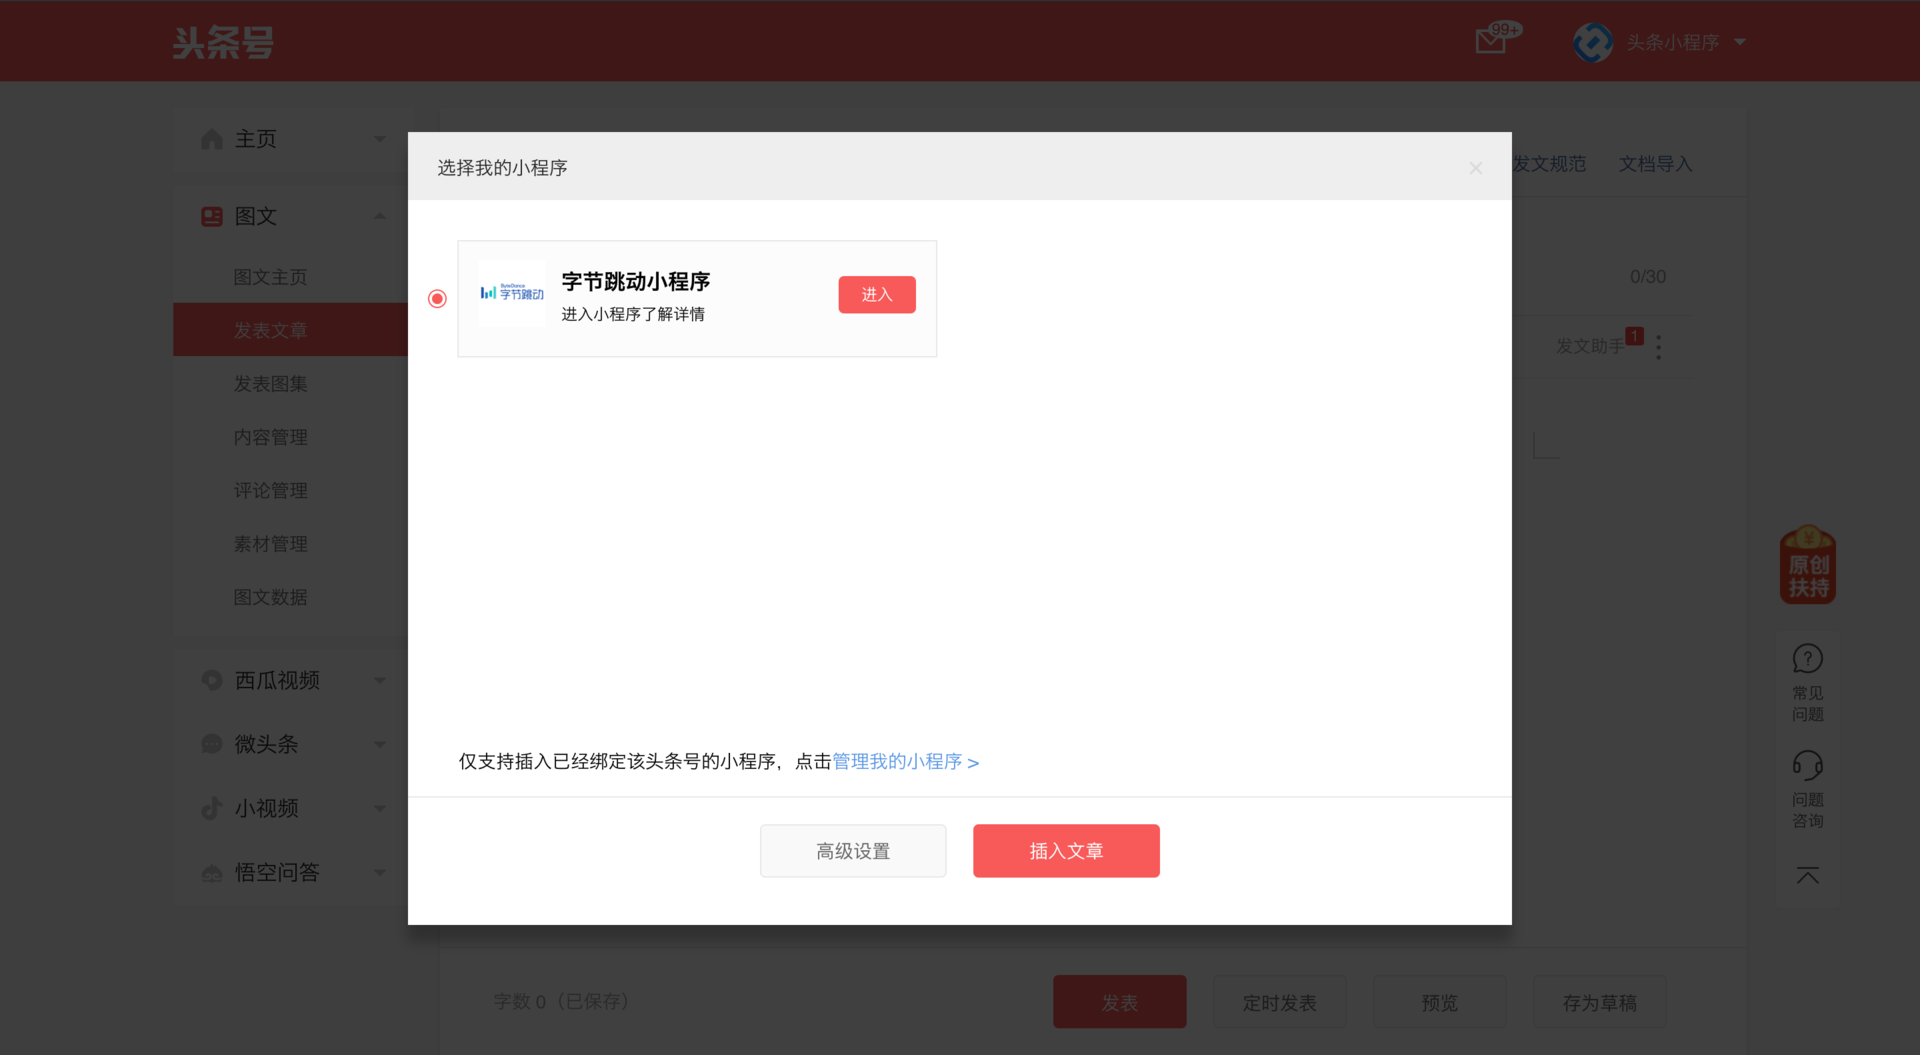Click the 预览 button
This screenshot has height=1055, width=1920.
click(x=1440, y=1002)
